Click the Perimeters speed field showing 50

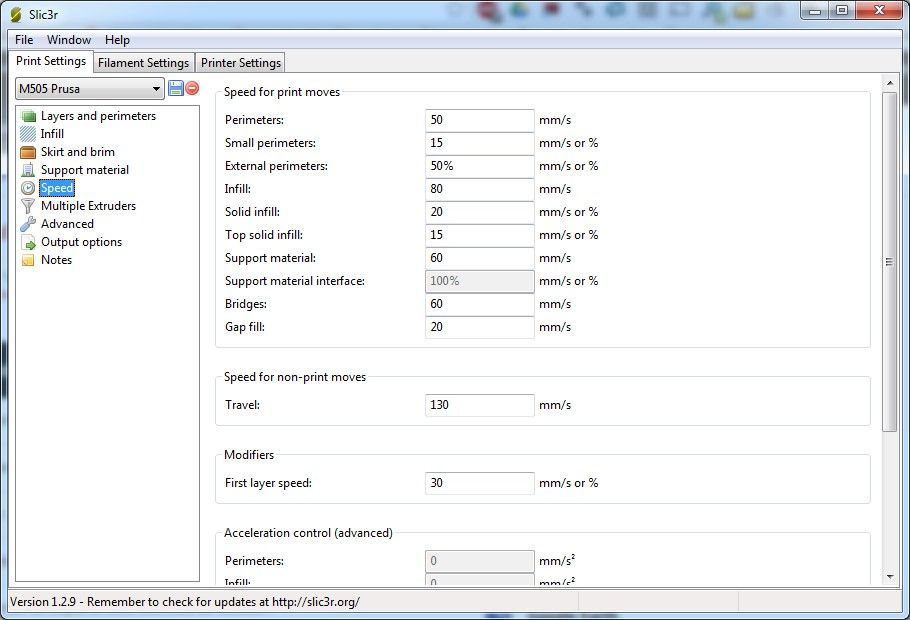pyautogui.click(x=479, y=120)
